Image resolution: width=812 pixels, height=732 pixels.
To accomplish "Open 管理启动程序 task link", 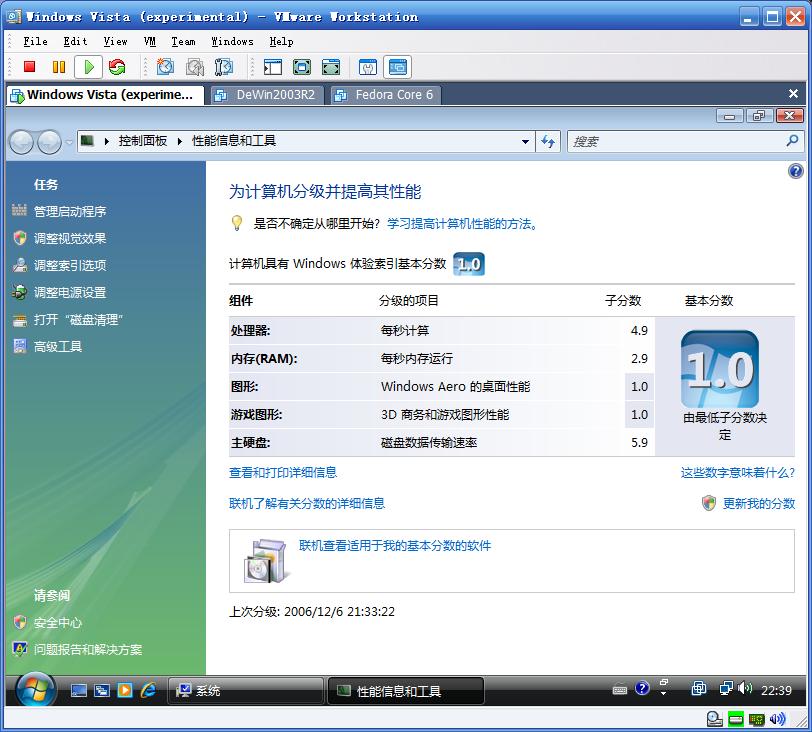I will [70, 211].
